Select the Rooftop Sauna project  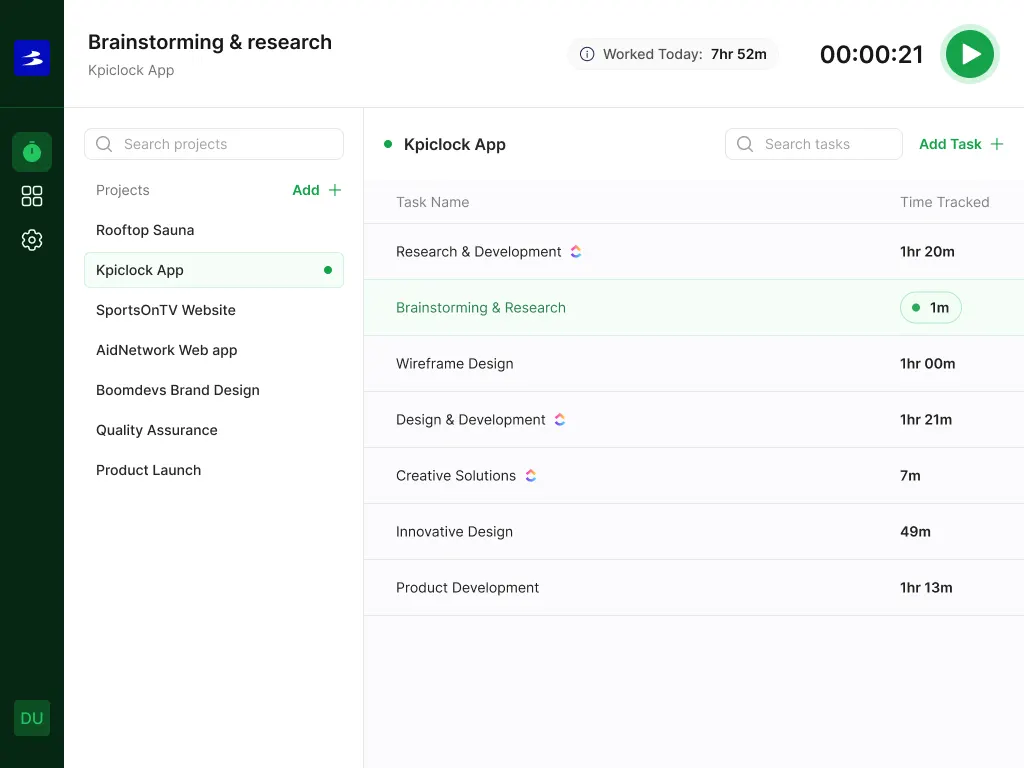214,230
